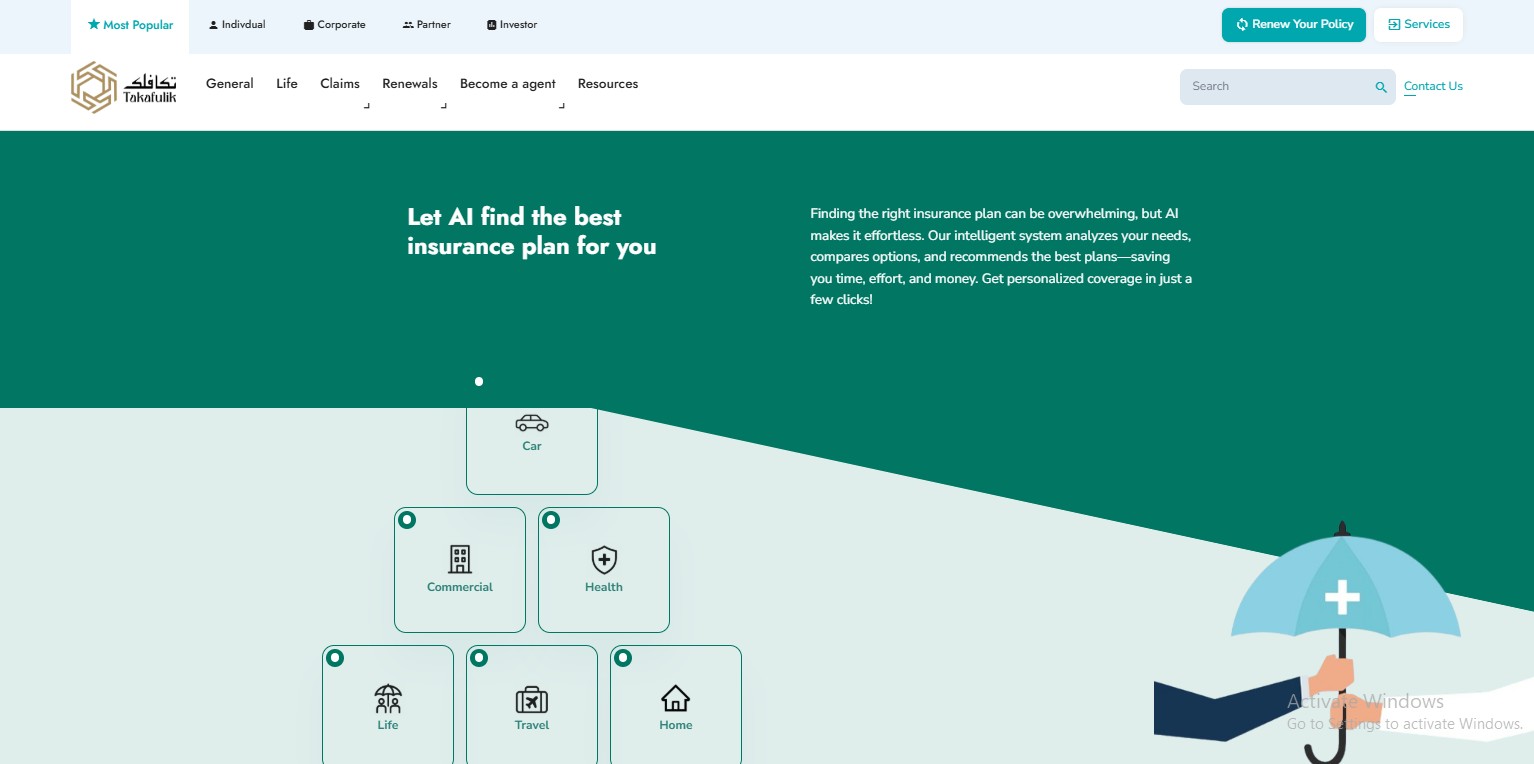The image size is (1534, 764).
Task: Open the Contact Us link
Action: 1433,86
